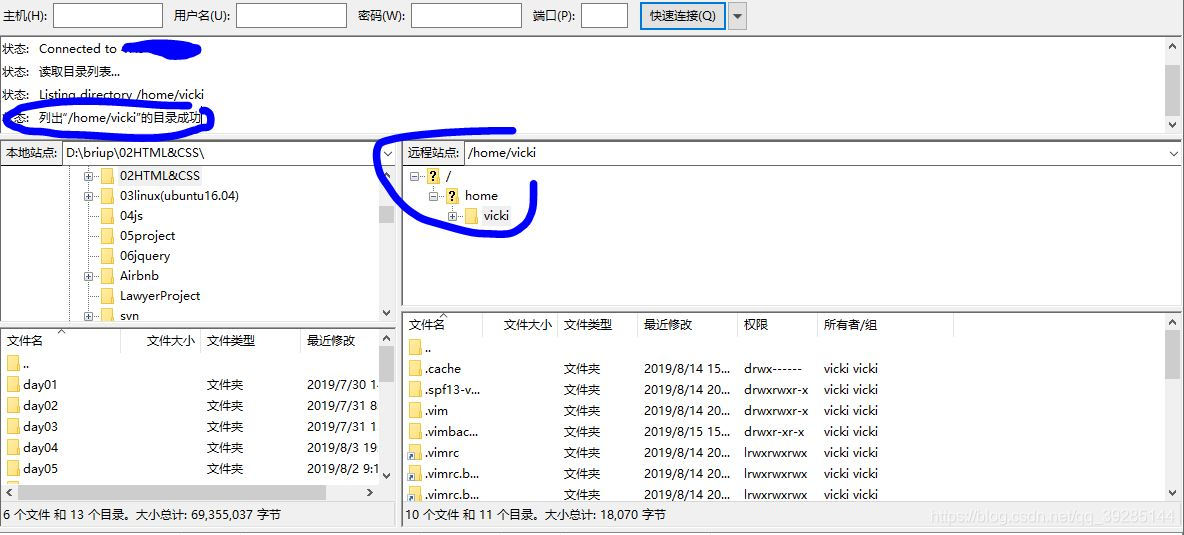Viewport: 1184px width, 535px height.
Task: Select the LawyerProject tree item label
Action: click(160, 296)
